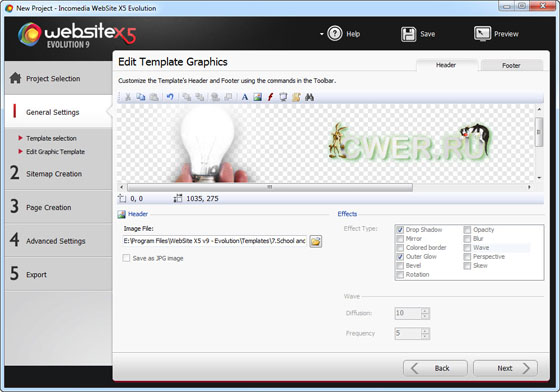This screenshot has height=392, width=560.
Task: Increase the Frequency value with up arrow
Action: [x=425, y=331]
